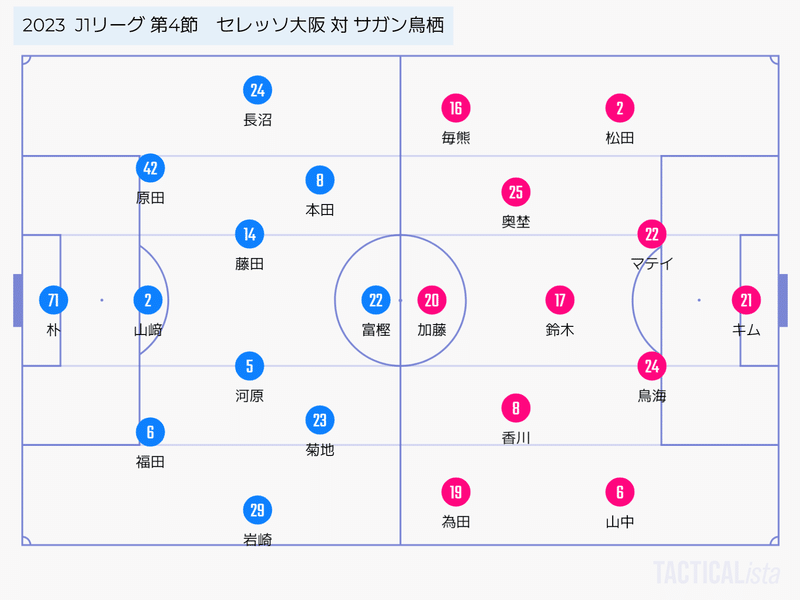Pick blue player 8 本田 marker

click(319, 180)
